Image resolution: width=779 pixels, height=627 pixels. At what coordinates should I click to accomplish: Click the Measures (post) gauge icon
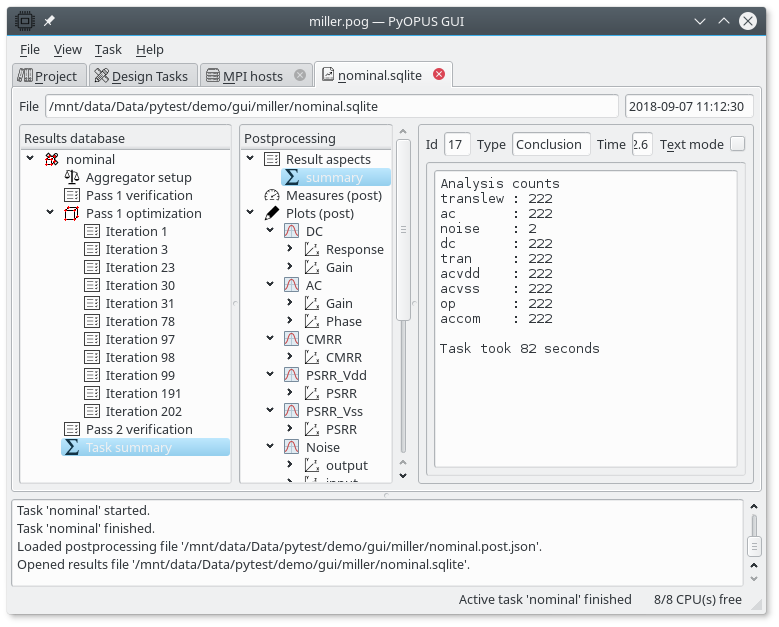pos(271,195)
